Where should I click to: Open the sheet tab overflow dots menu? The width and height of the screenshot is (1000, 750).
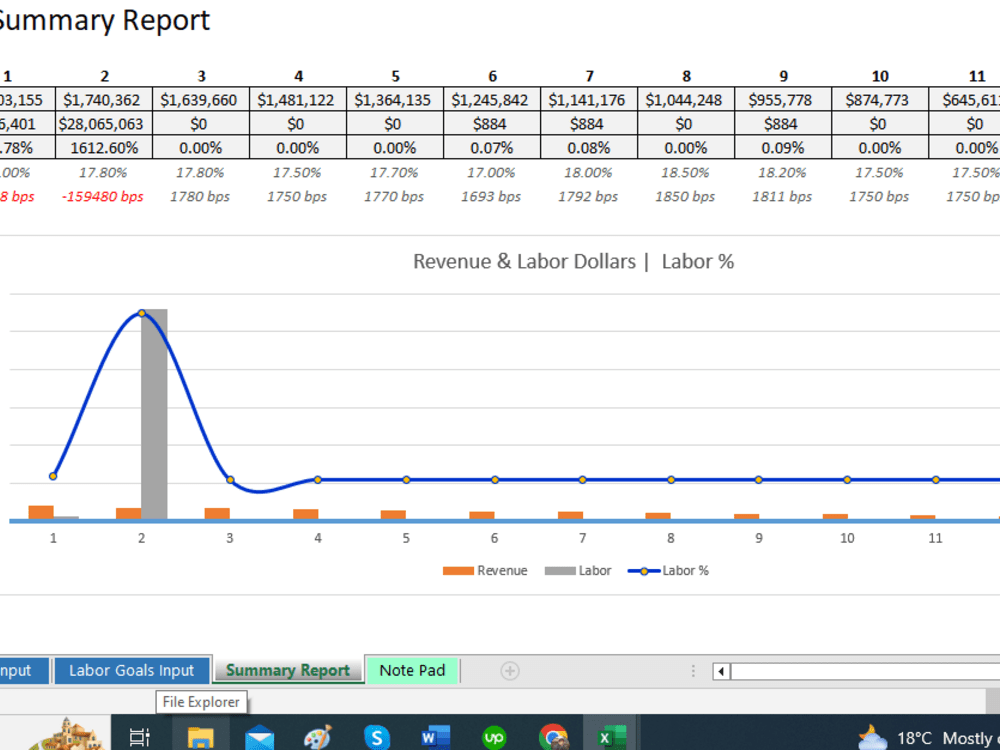(693, 671)
